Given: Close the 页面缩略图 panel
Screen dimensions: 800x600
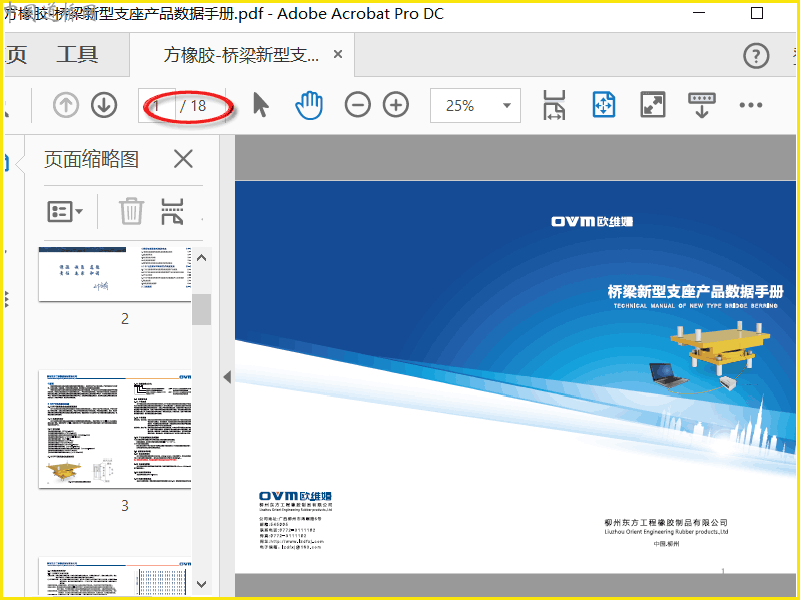Looking at the screenshot, I should pos(183,159).
